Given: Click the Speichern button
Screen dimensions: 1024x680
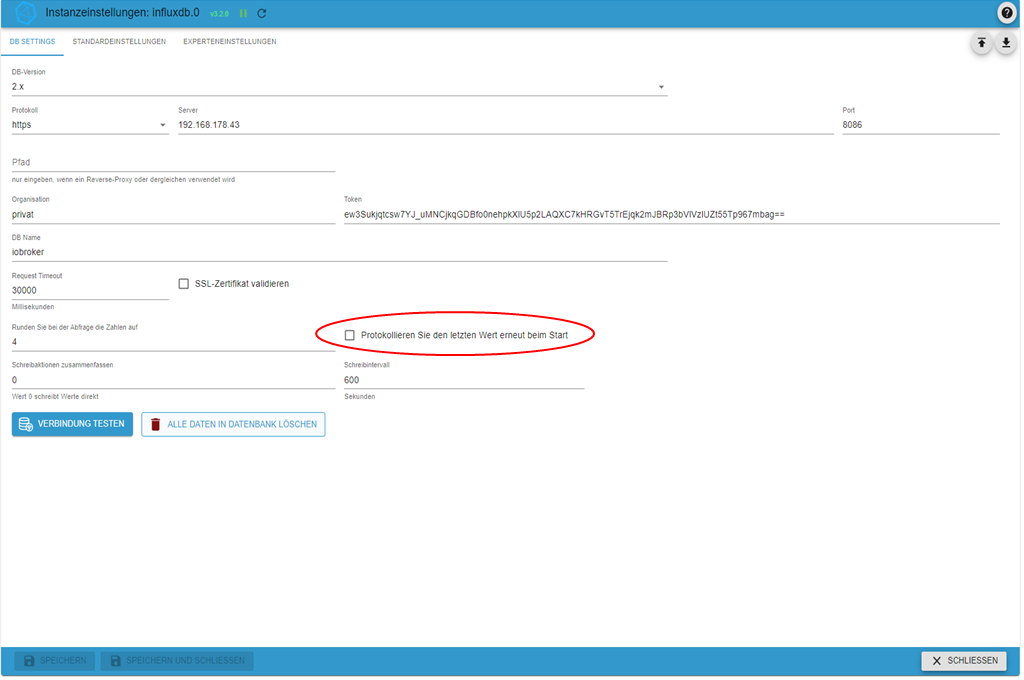Looking at the screenshot, I should pos(55,660).
